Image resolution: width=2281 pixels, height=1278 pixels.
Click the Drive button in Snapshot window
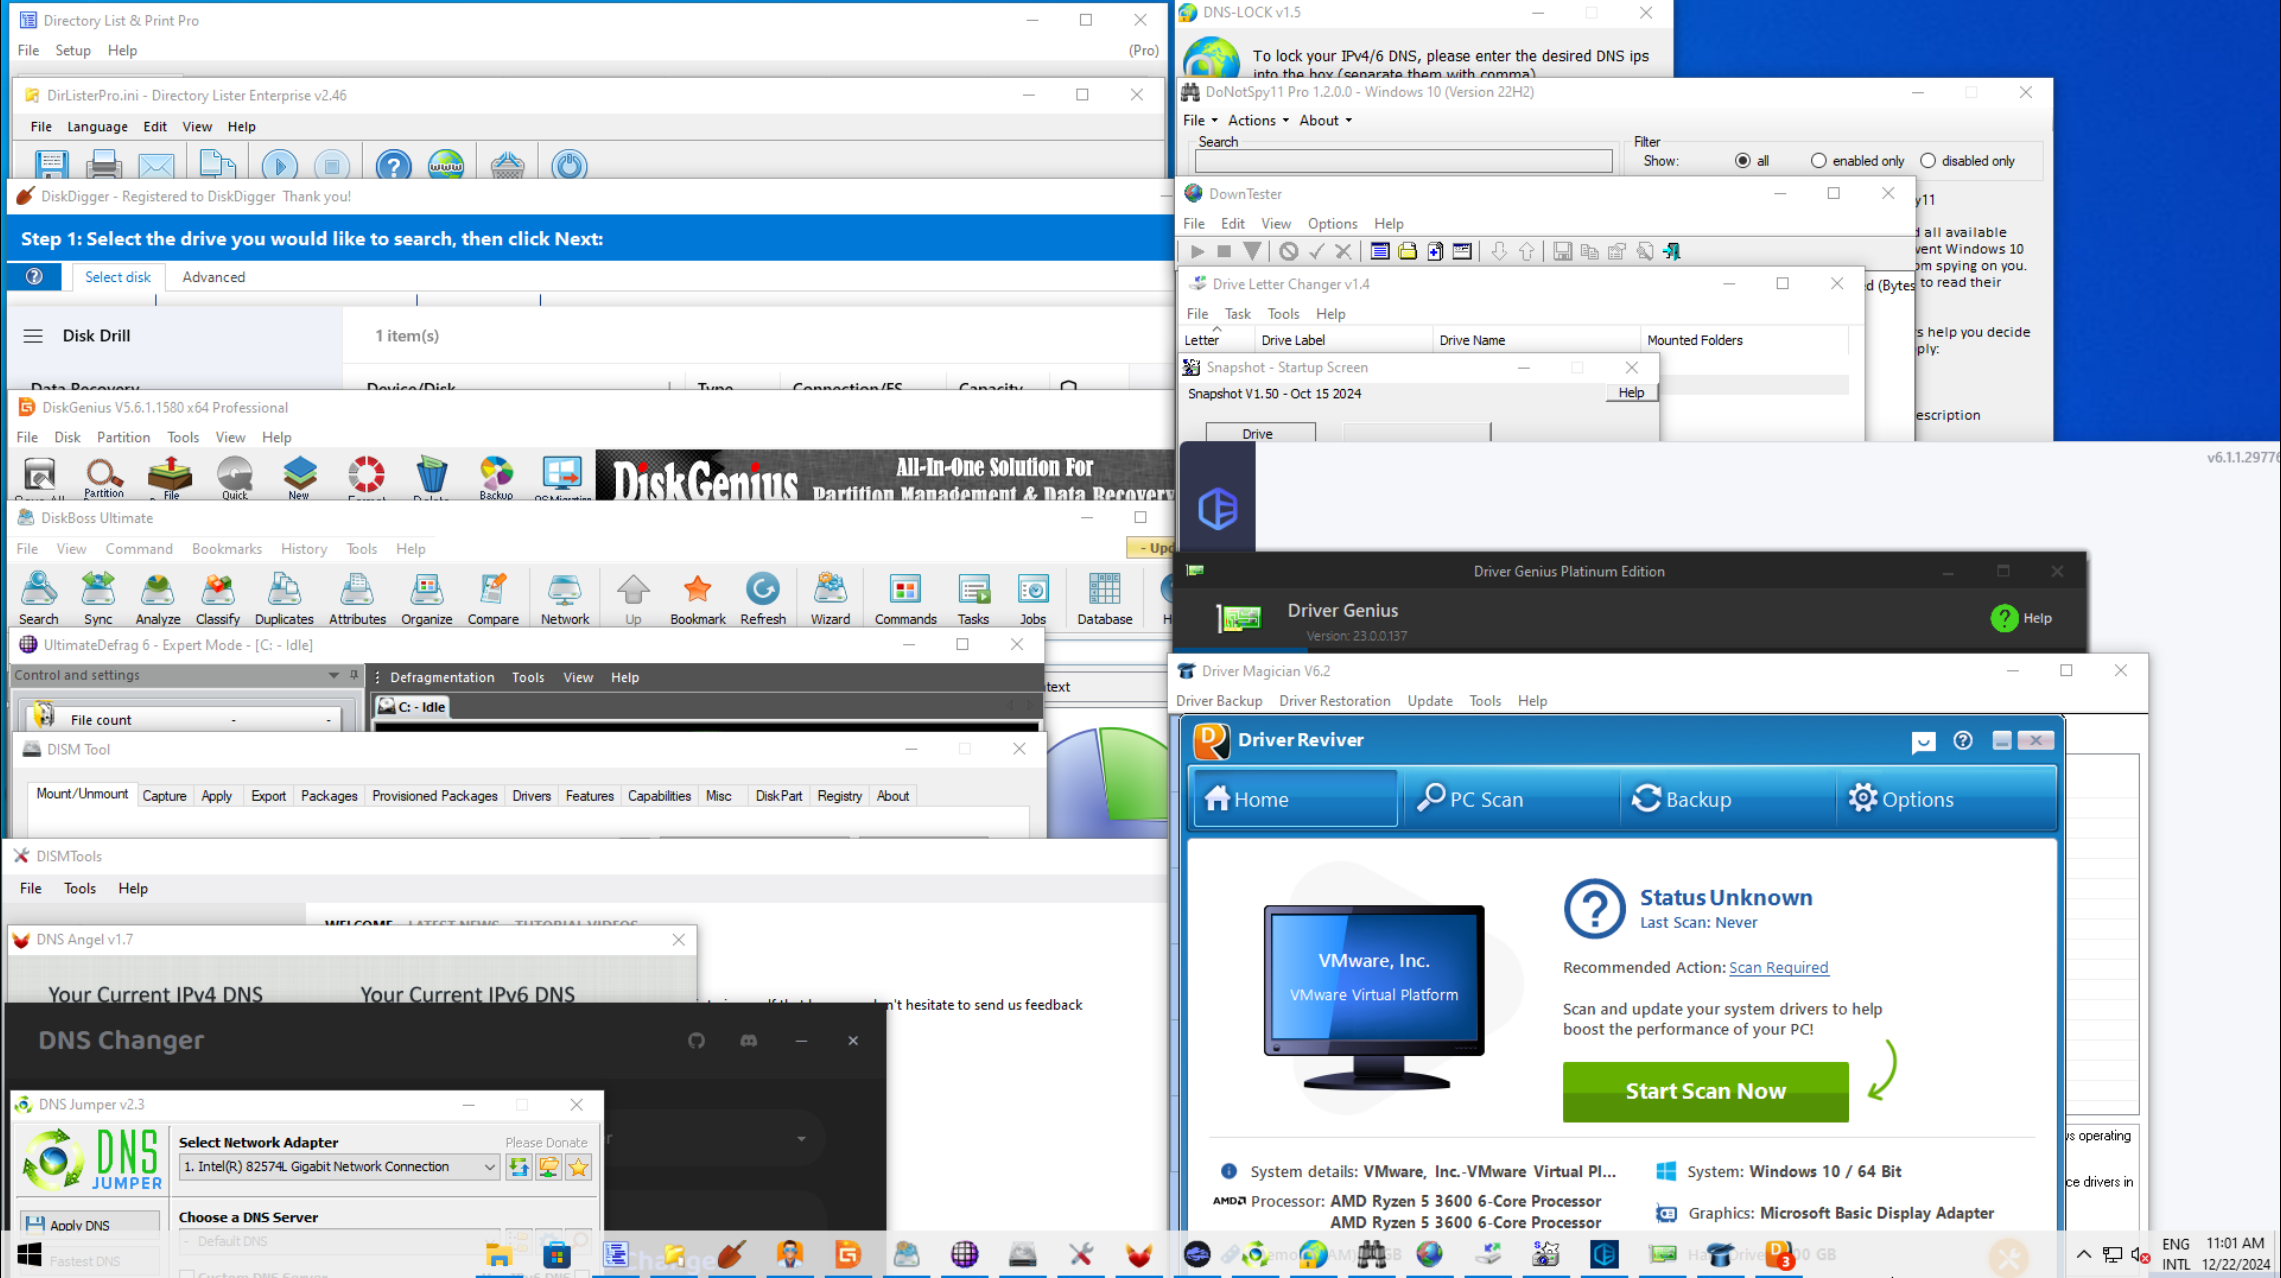point(1260,433)
